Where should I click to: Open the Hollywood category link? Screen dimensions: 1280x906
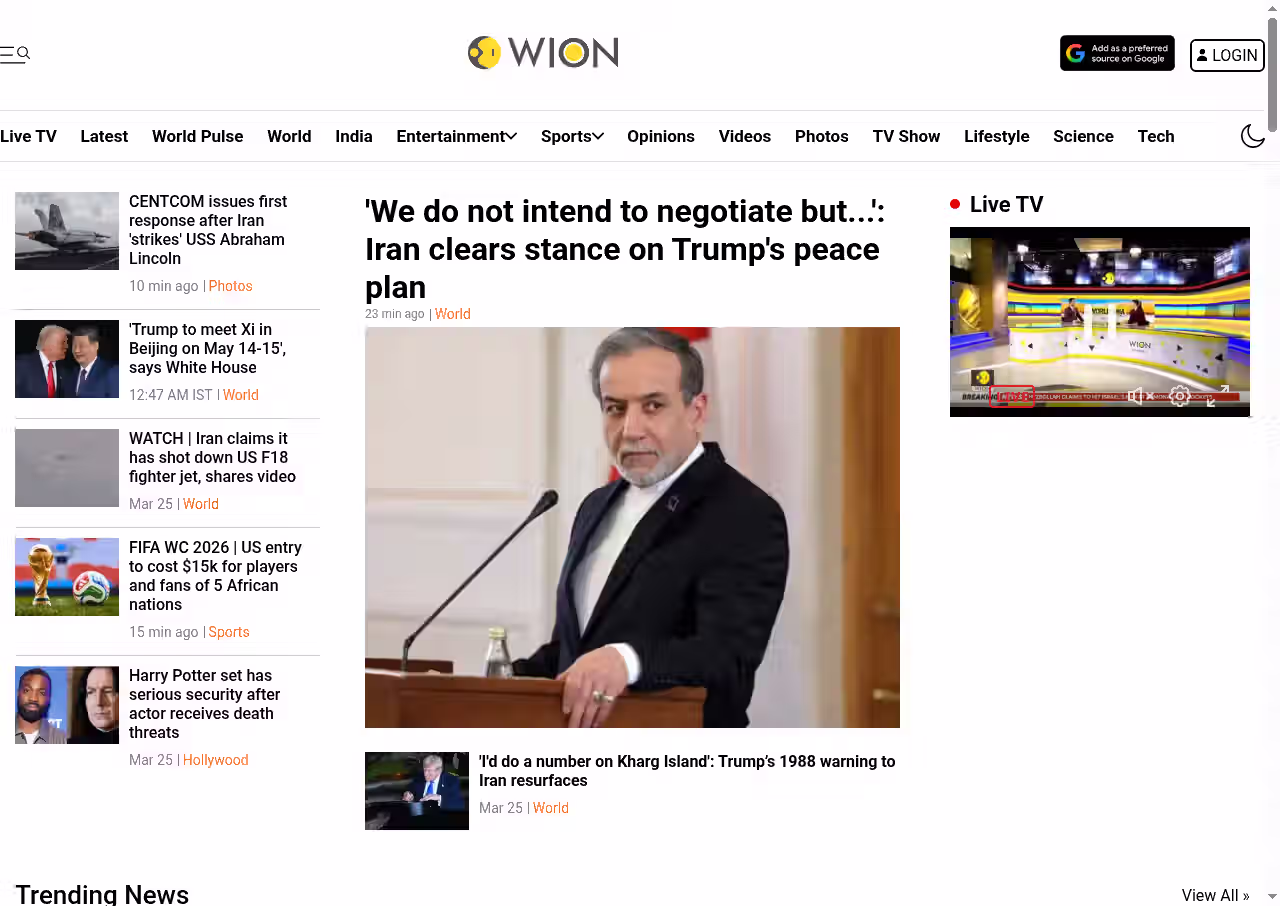point(215,760)
